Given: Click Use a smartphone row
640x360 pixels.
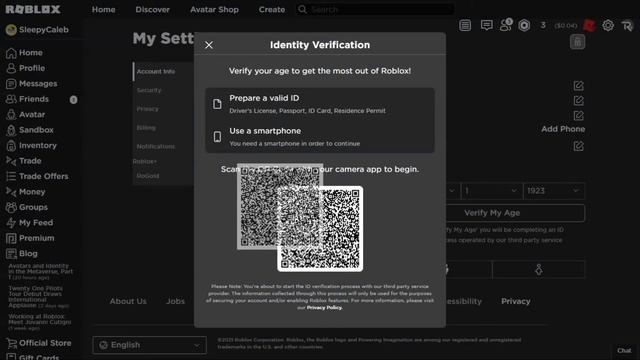Looking at the screenshot, I should (320, 137).
